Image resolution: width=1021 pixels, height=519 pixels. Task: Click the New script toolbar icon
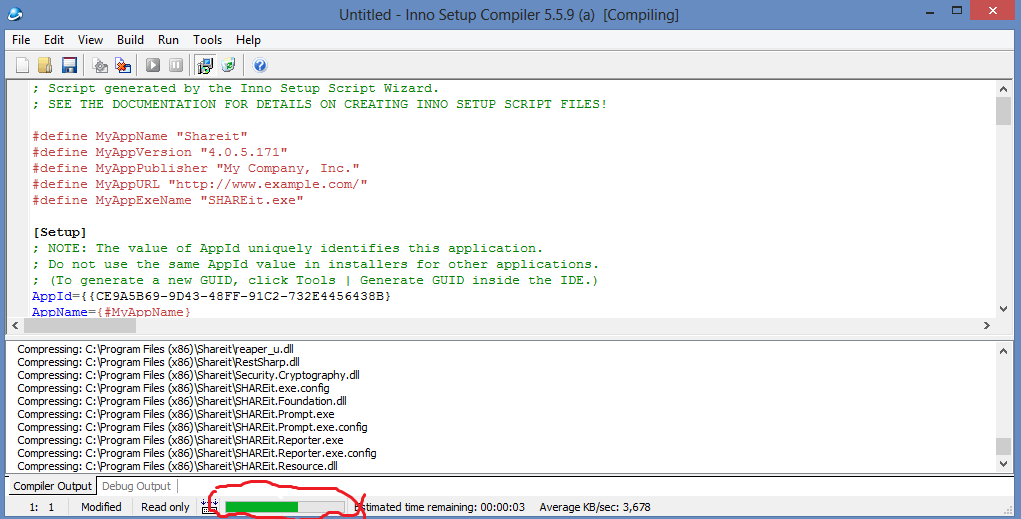[22, 66]
